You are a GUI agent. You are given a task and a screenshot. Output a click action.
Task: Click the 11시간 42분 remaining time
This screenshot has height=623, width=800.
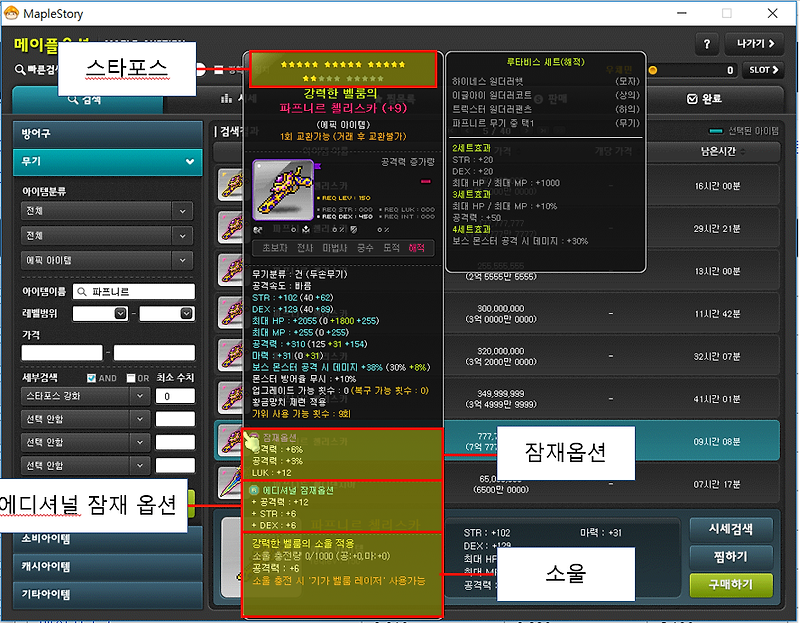click(x=717, y=314)
